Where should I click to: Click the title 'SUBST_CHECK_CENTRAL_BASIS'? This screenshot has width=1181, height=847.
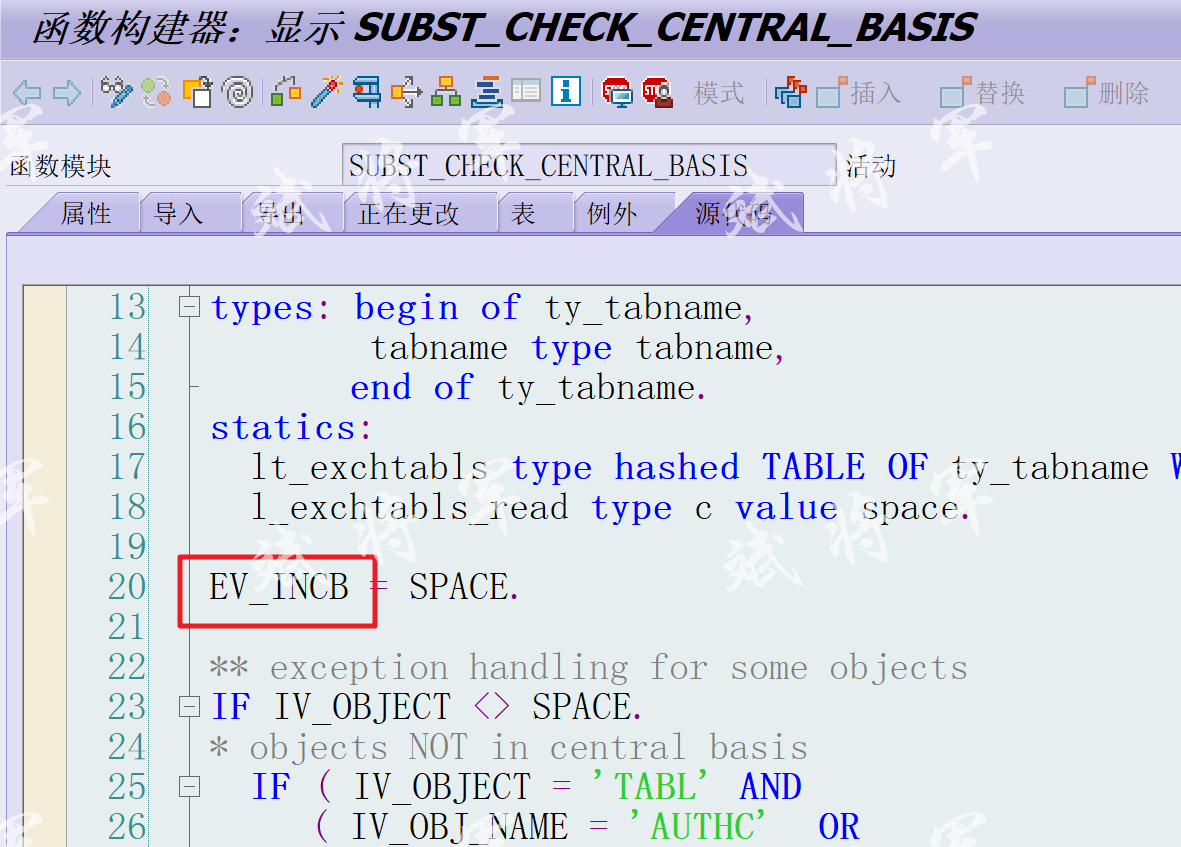point(665,28)
